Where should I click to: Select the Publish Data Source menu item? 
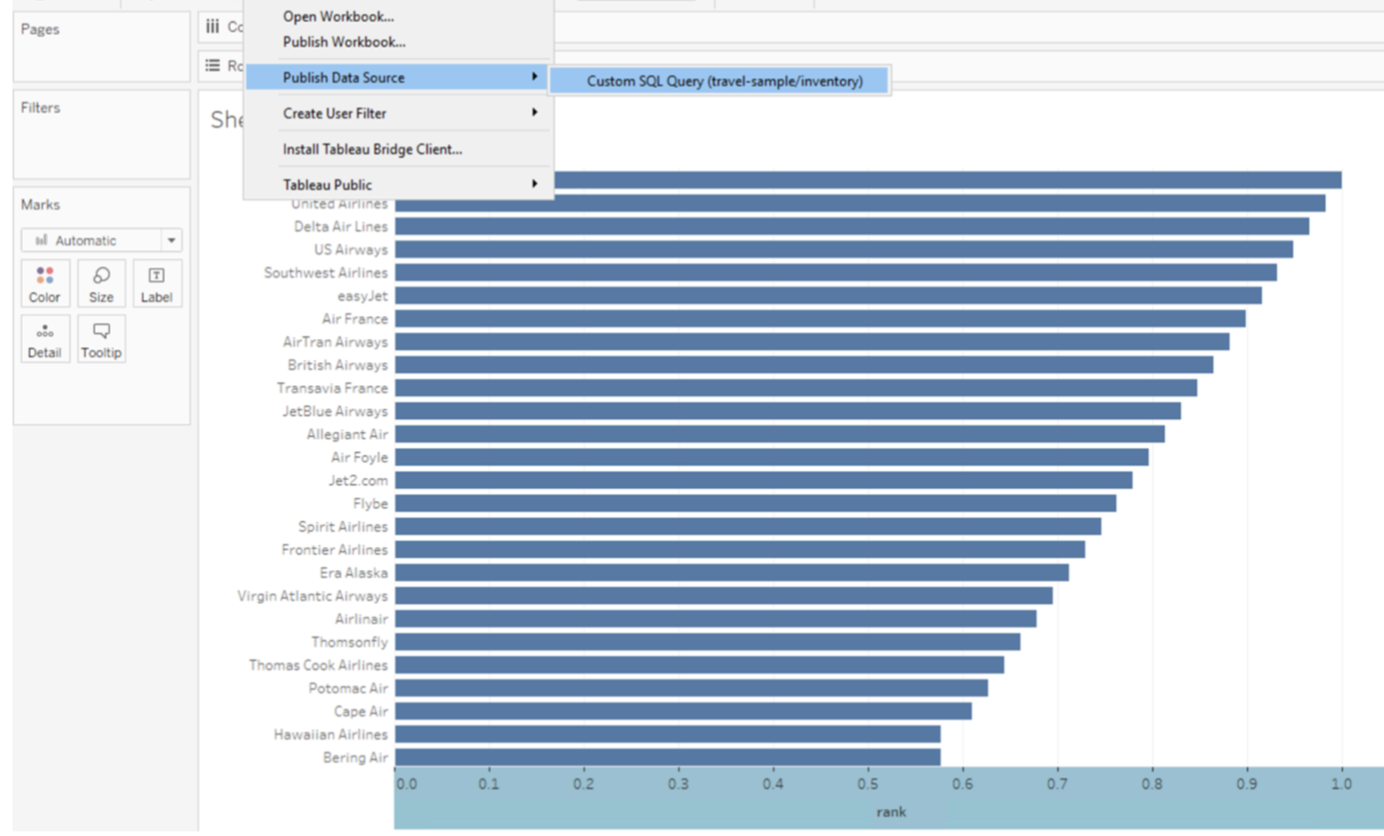(x=397, y=77)
